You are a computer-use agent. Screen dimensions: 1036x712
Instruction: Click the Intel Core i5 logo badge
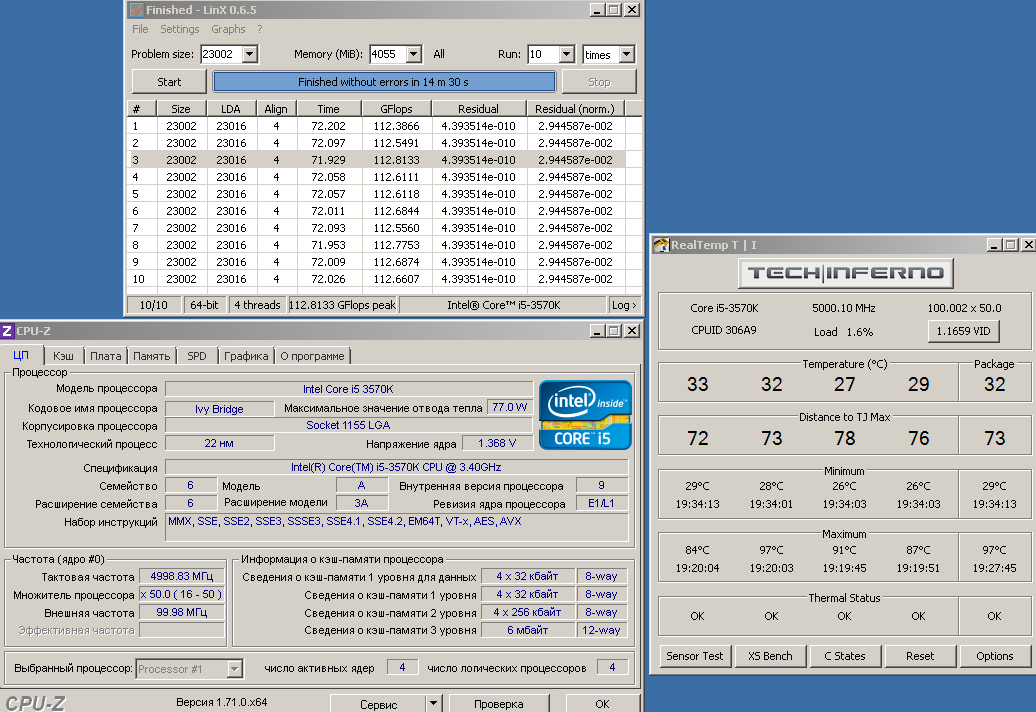(585, 414)
